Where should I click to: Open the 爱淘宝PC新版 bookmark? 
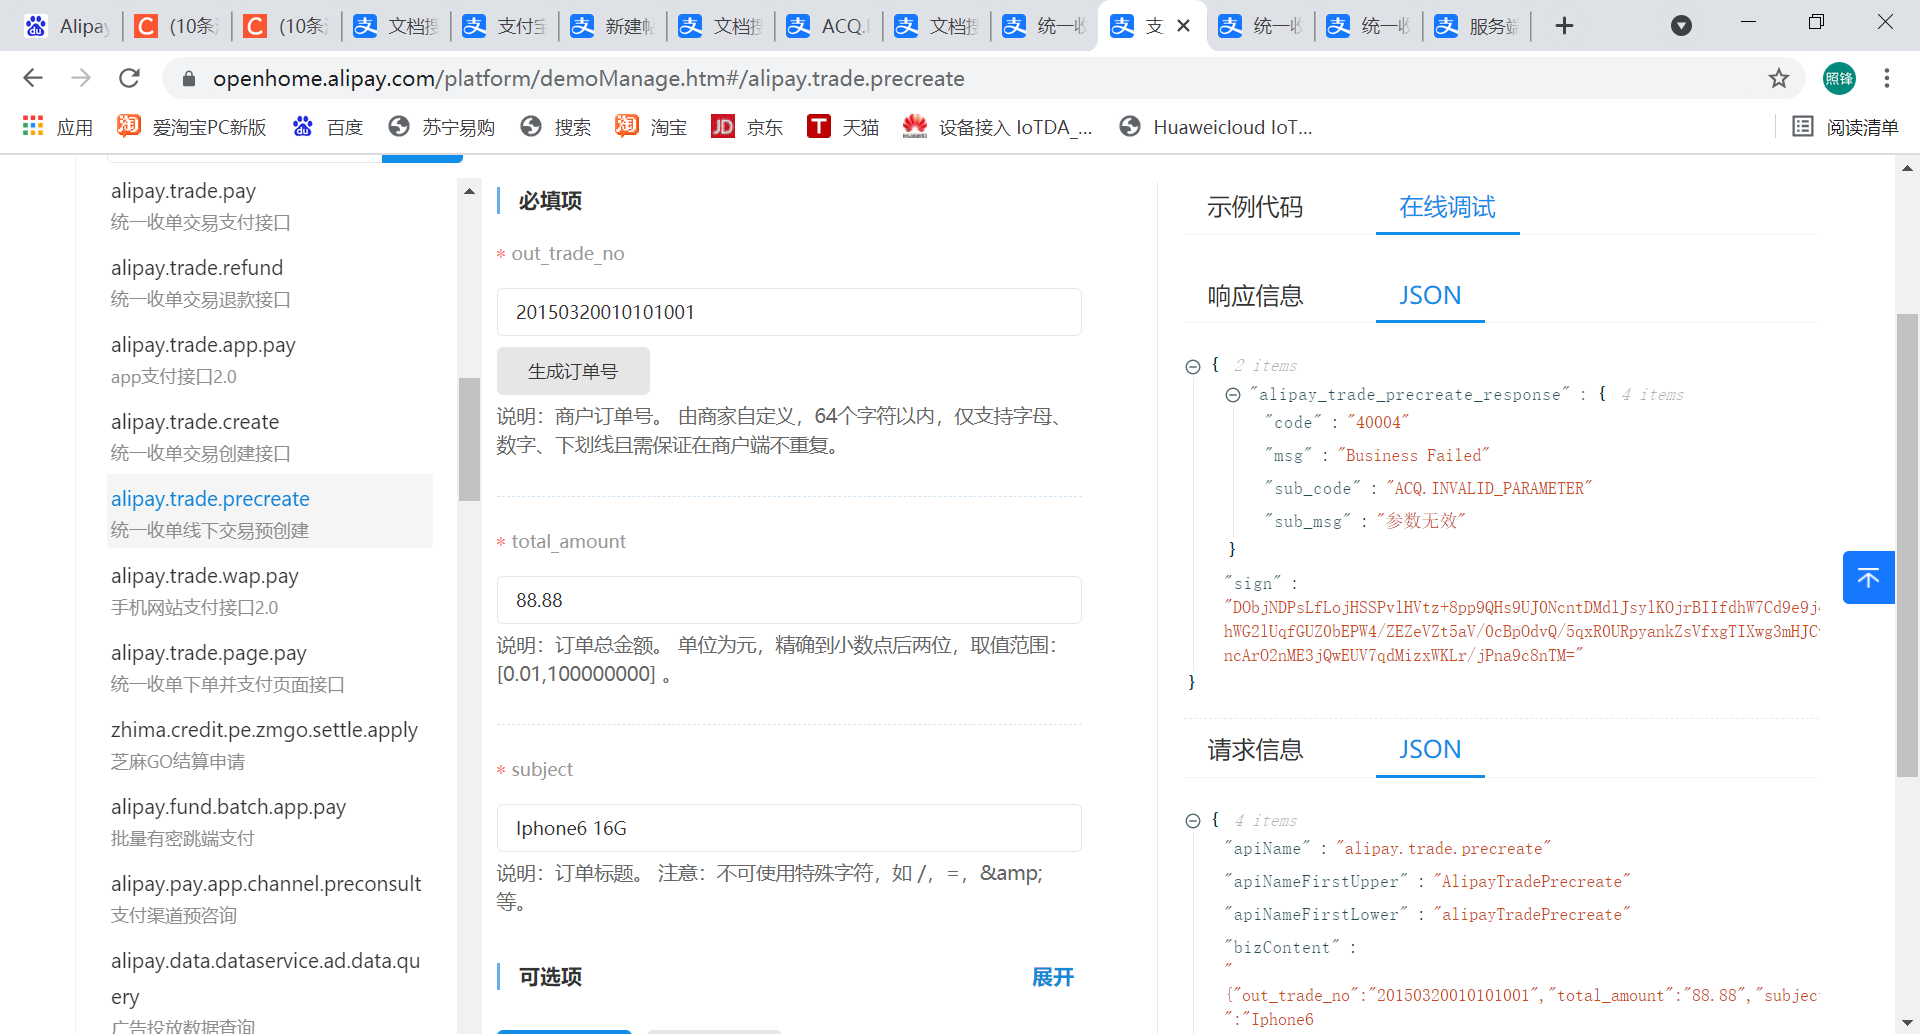tap(192, 127)
